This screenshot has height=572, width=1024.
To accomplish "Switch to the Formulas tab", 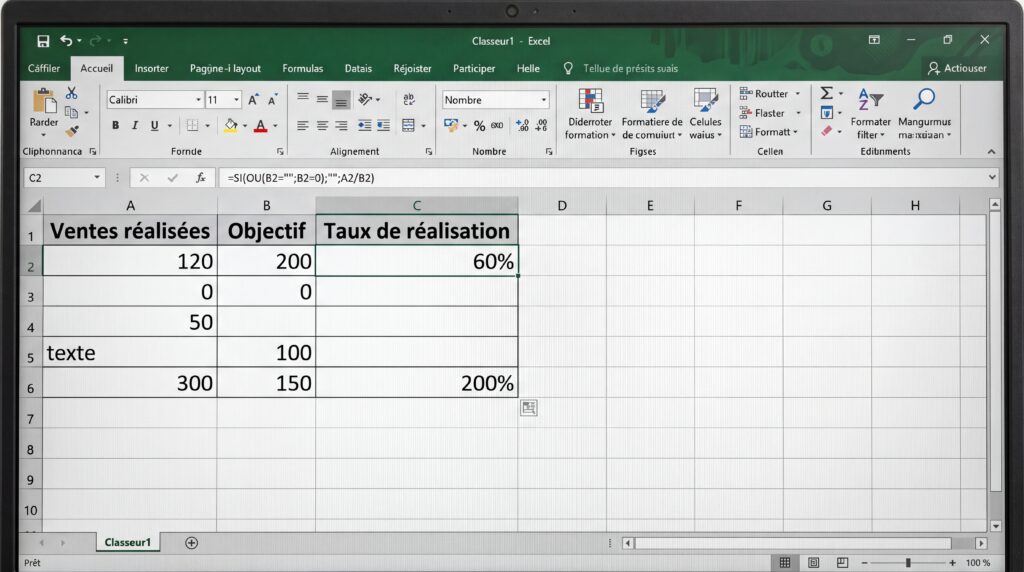I will [302, 68].
